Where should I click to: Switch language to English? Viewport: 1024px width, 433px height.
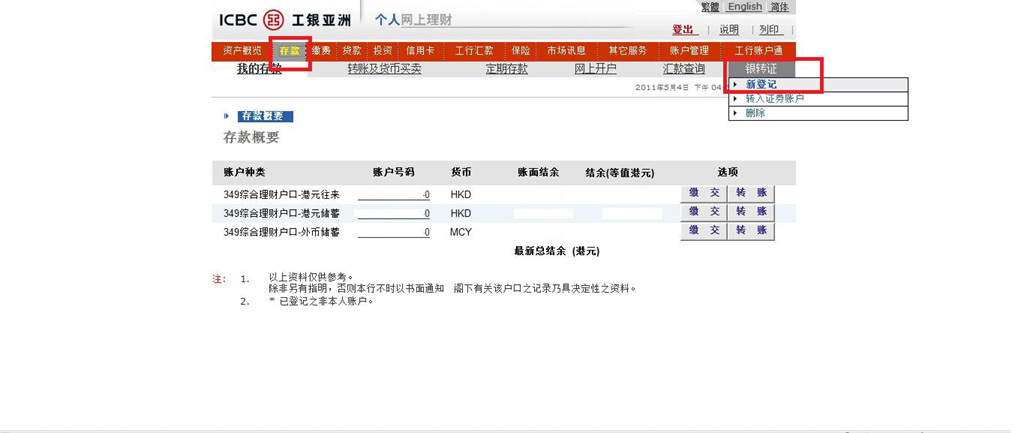[x=744, y=7]
